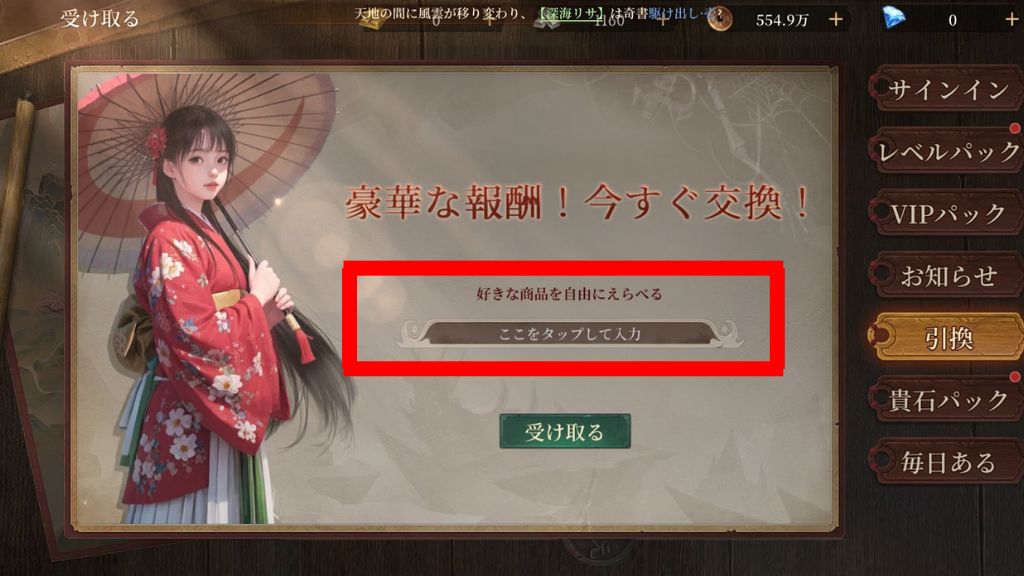The width and height of the screenshot is (1024, 576).
Task: Add coins with plus beside 554.9万
Action: (x=835, y=20)
